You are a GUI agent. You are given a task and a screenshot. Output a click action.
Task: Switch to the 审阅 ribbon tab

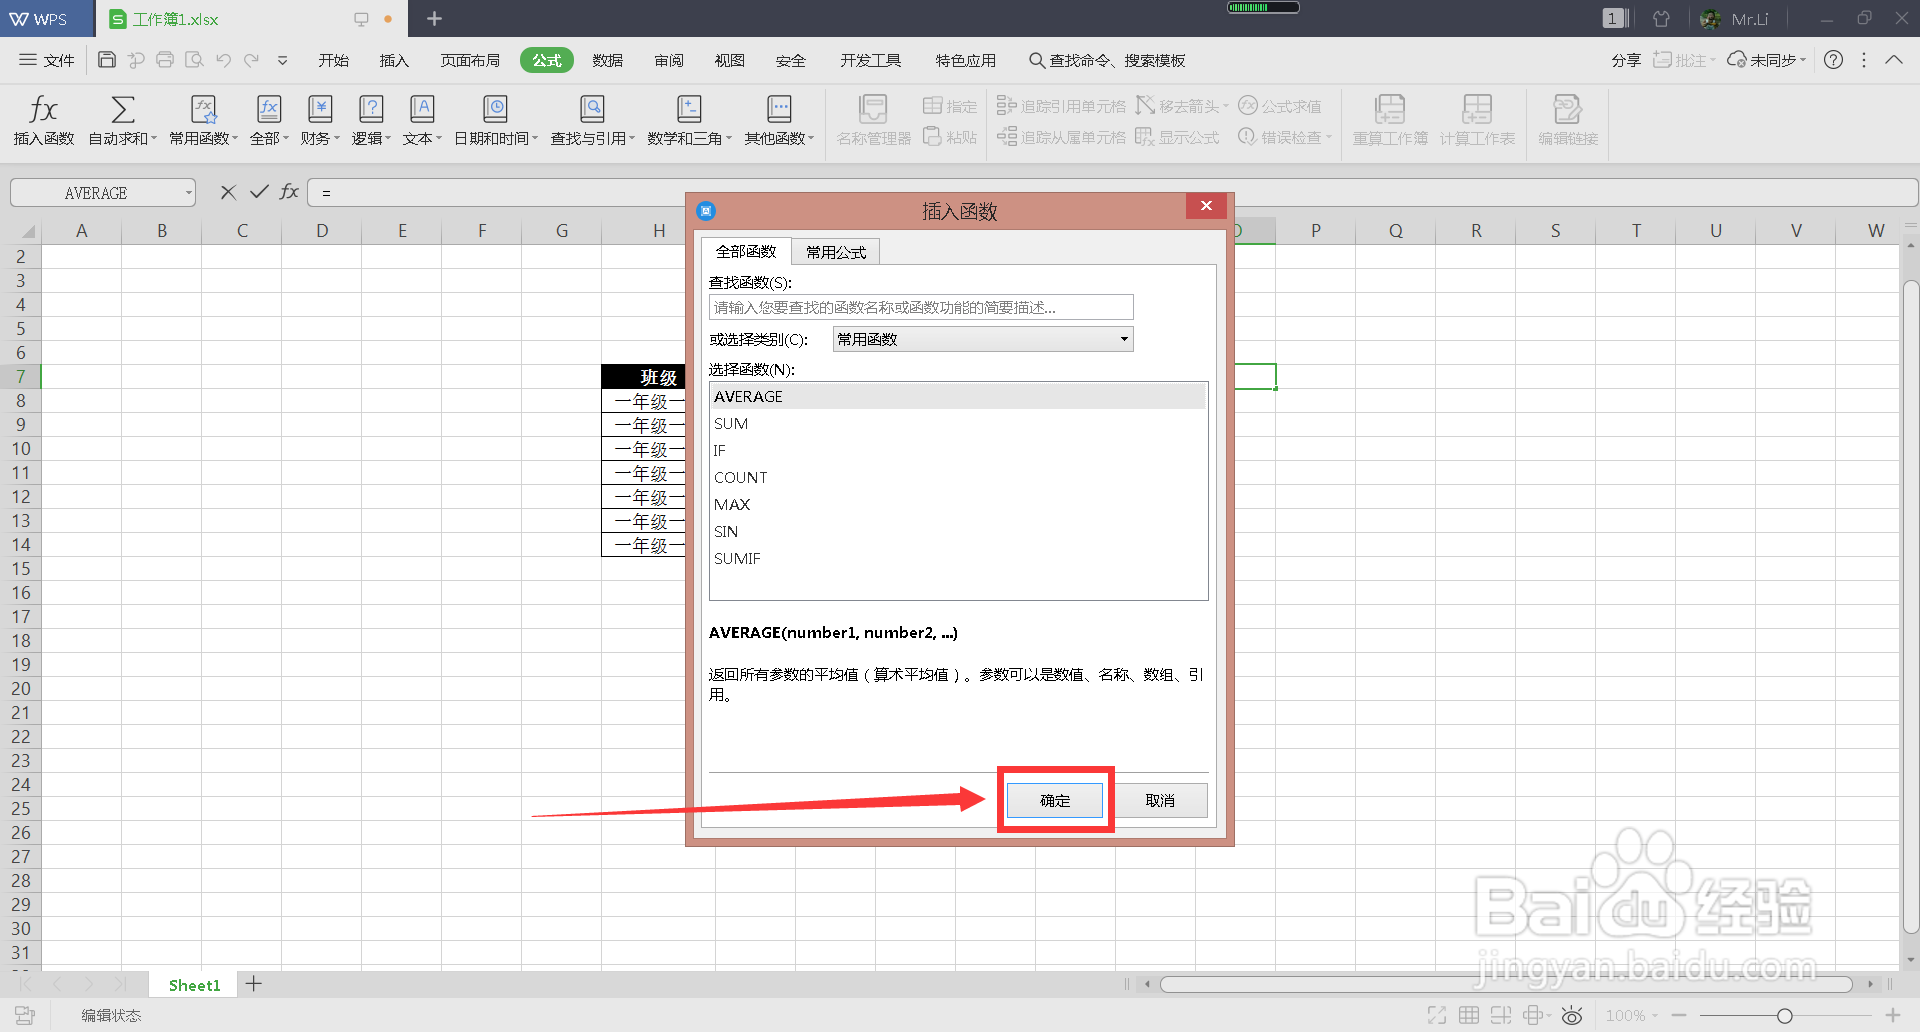tap(669, 60)
